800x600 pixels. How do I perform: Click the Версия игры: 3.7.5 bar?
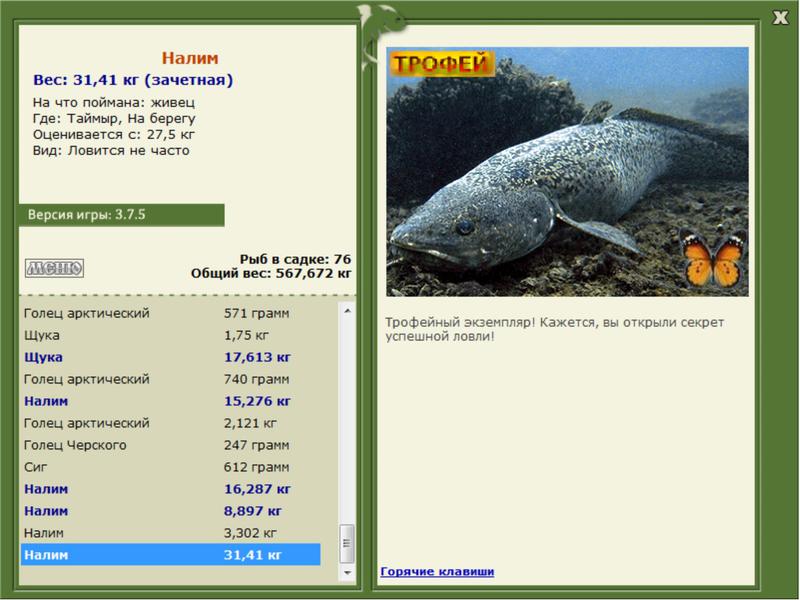click(121, 215)
